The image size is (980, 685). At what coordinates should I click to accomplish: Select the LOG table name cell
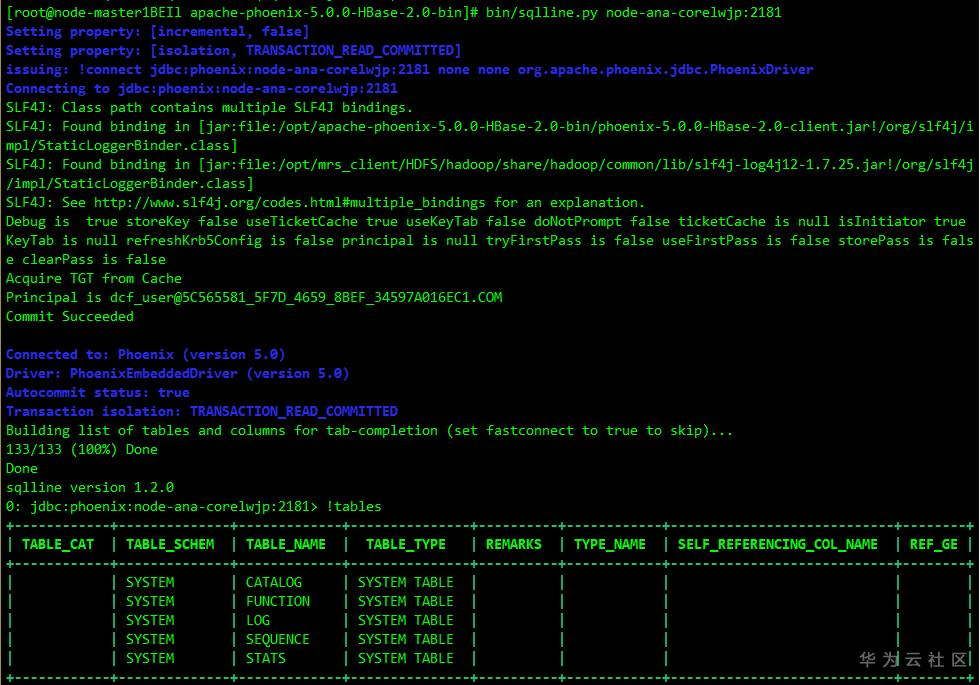[258, 620]
